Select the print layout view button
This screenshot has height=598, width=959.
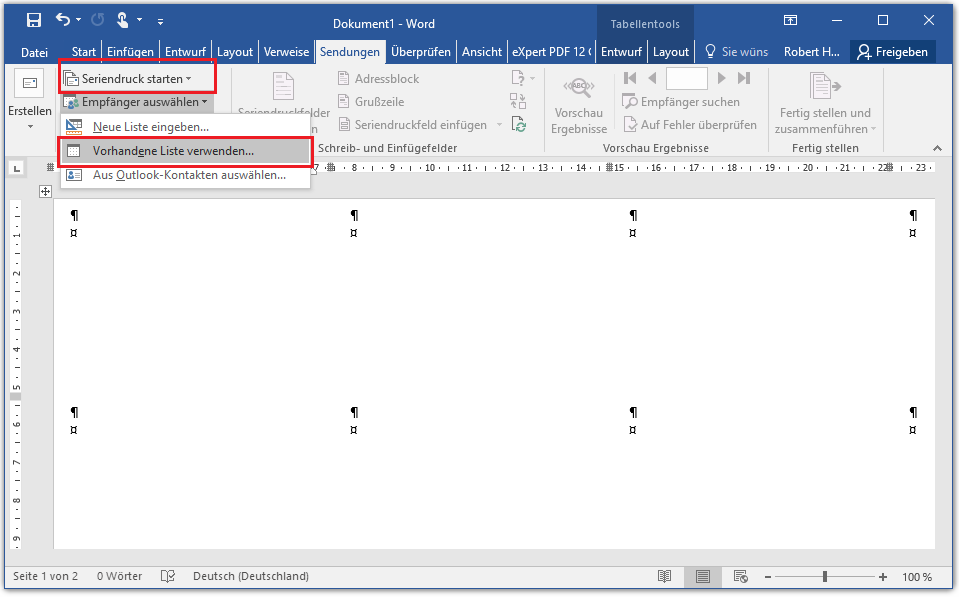(703, 577)
